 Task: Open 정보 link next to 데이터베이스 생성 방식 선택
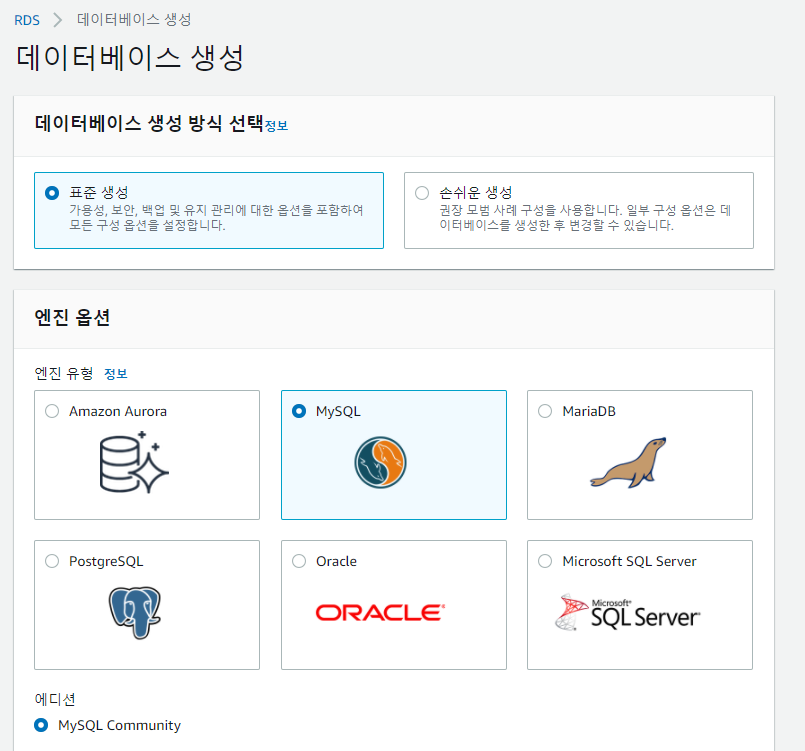point(276,125)
